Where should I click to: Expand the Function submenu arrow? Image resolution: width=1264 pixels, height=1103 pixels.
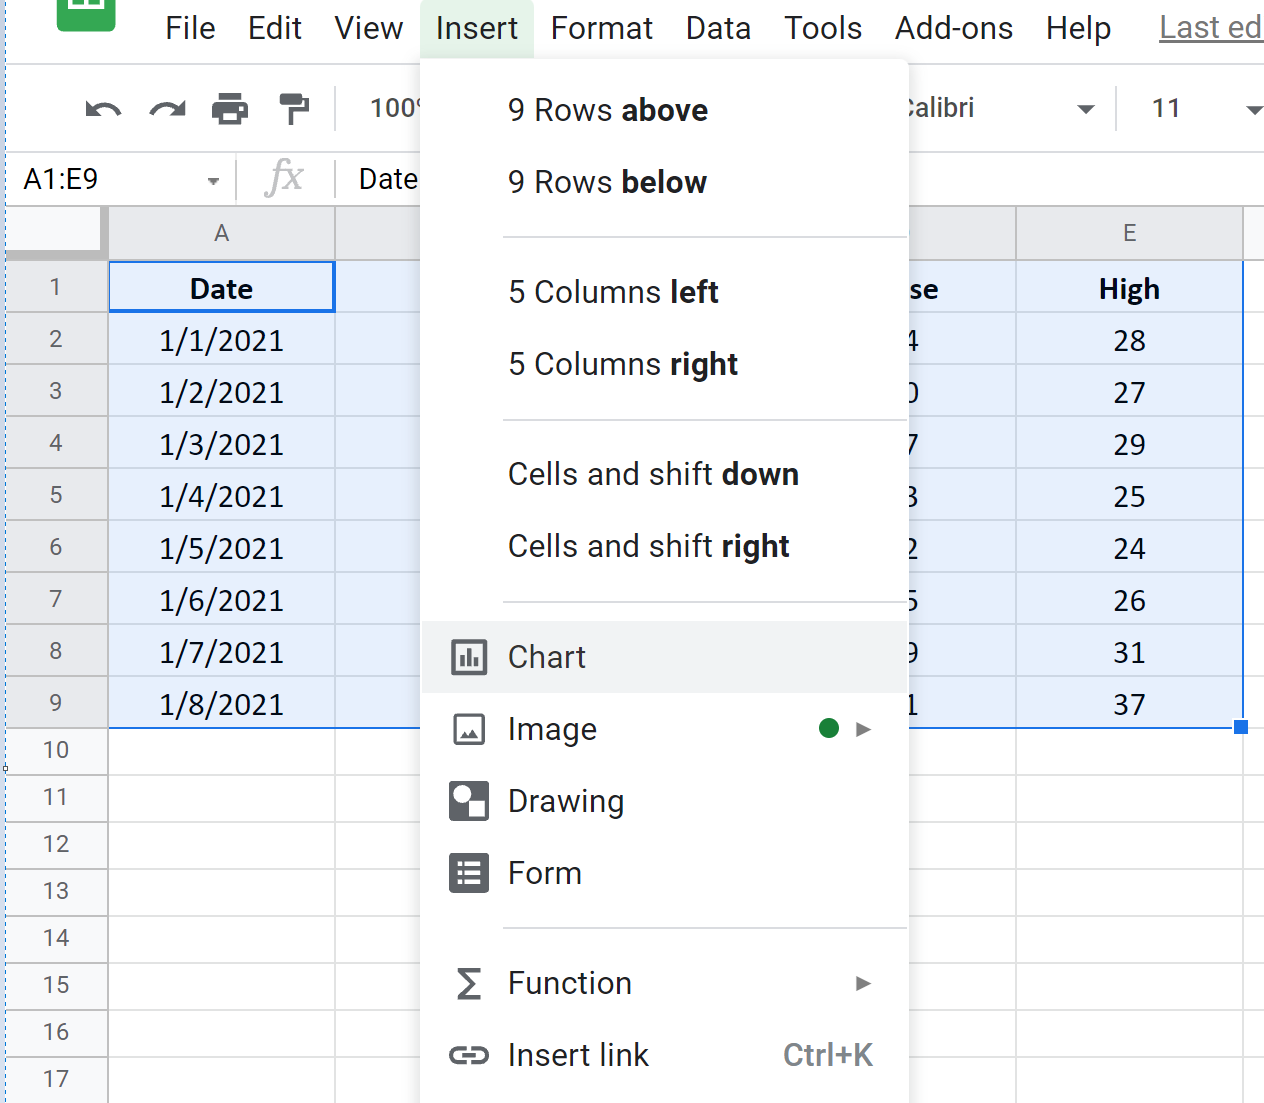coord(863,984)
